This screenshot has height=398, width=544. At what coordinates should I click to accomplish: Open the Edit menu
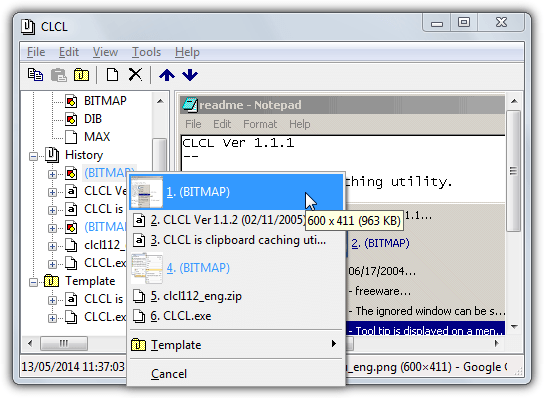69,52
